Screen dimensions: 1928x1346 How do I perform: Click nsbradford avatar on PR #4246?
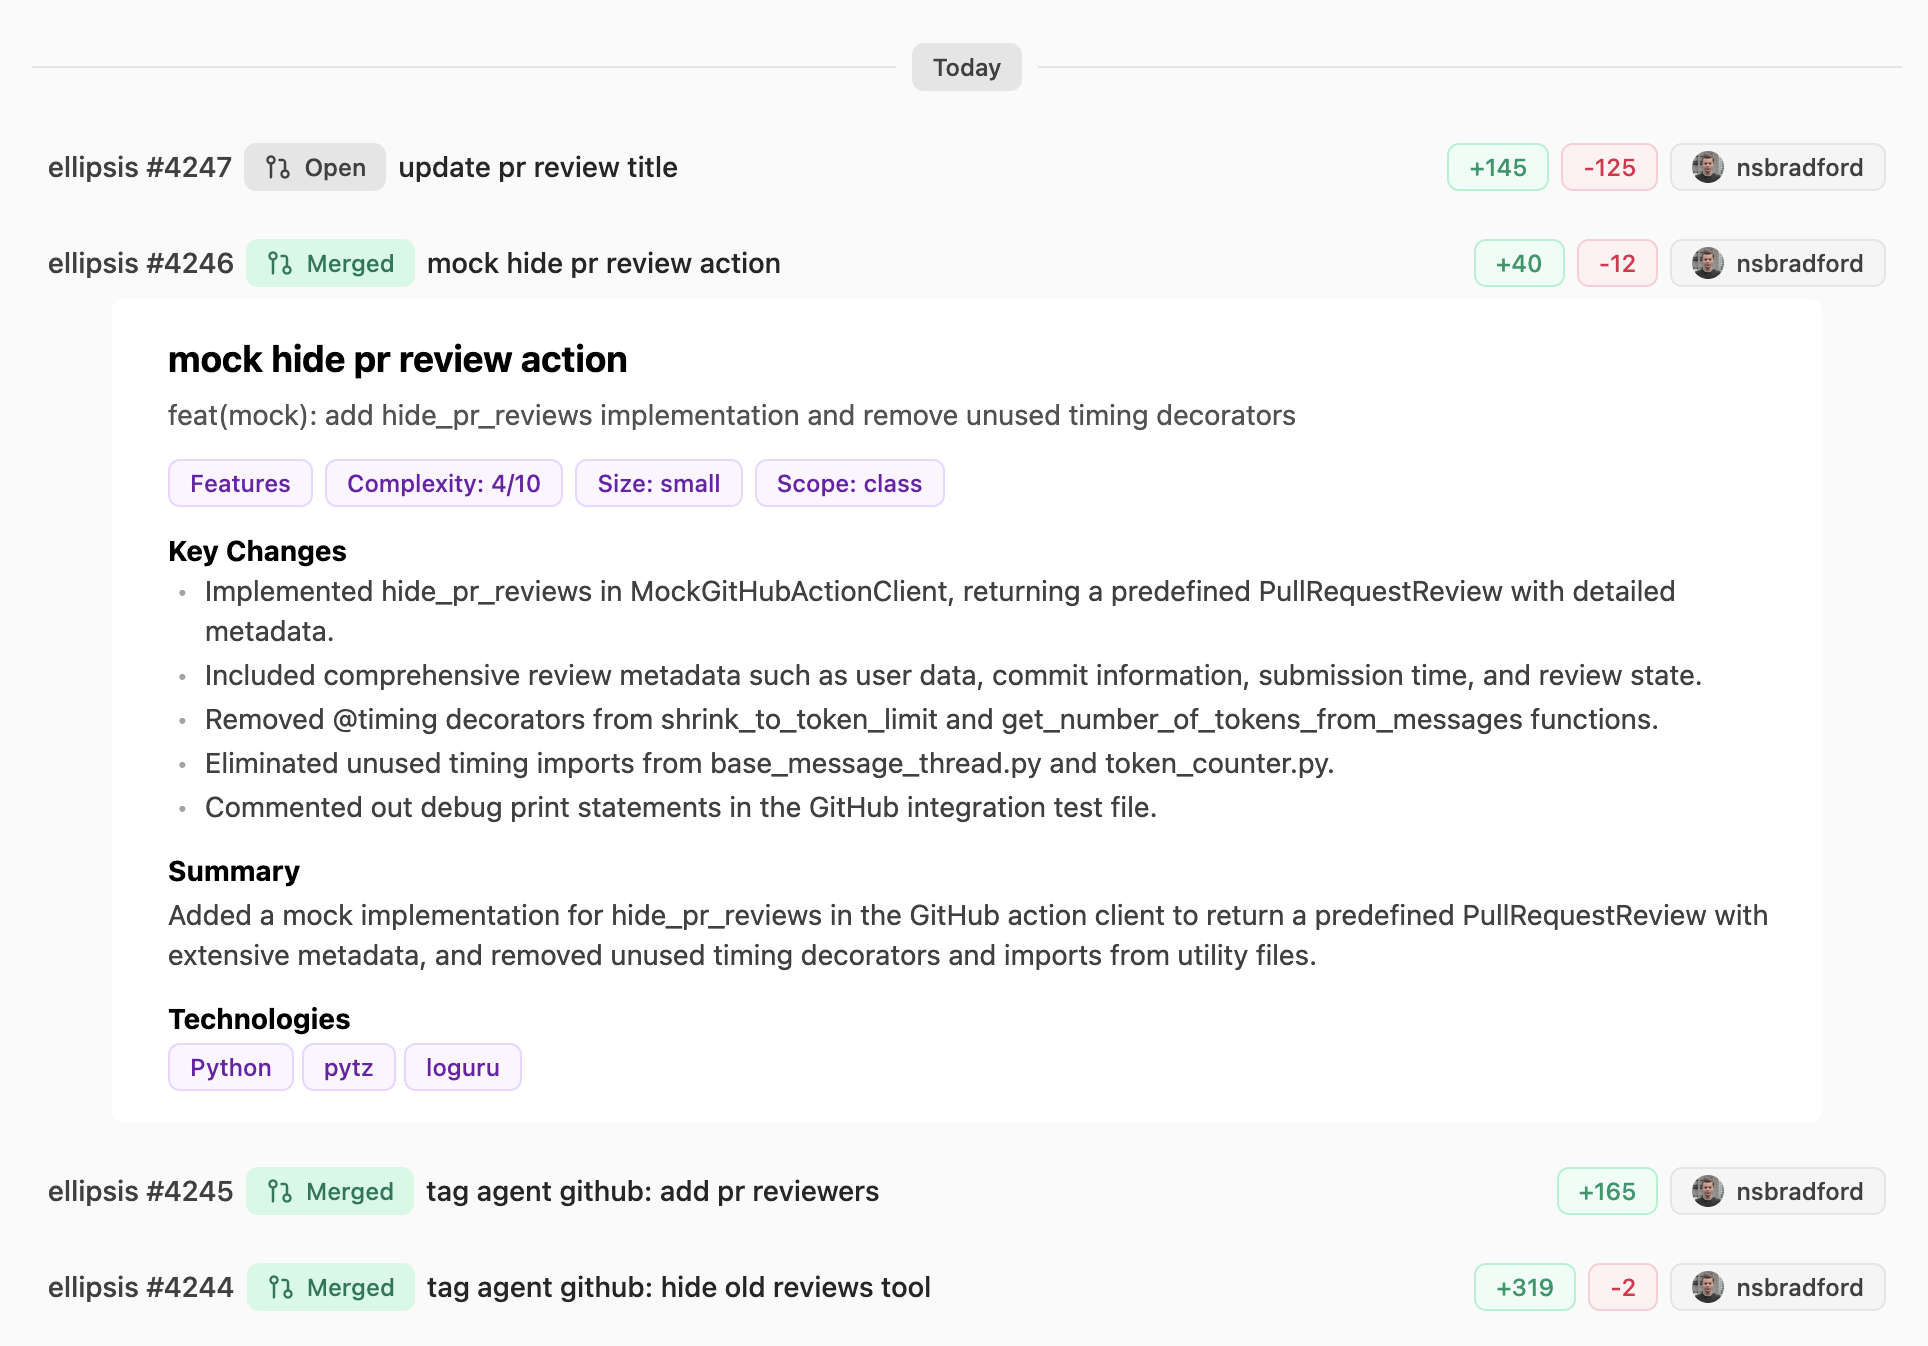pos(1707,263)
